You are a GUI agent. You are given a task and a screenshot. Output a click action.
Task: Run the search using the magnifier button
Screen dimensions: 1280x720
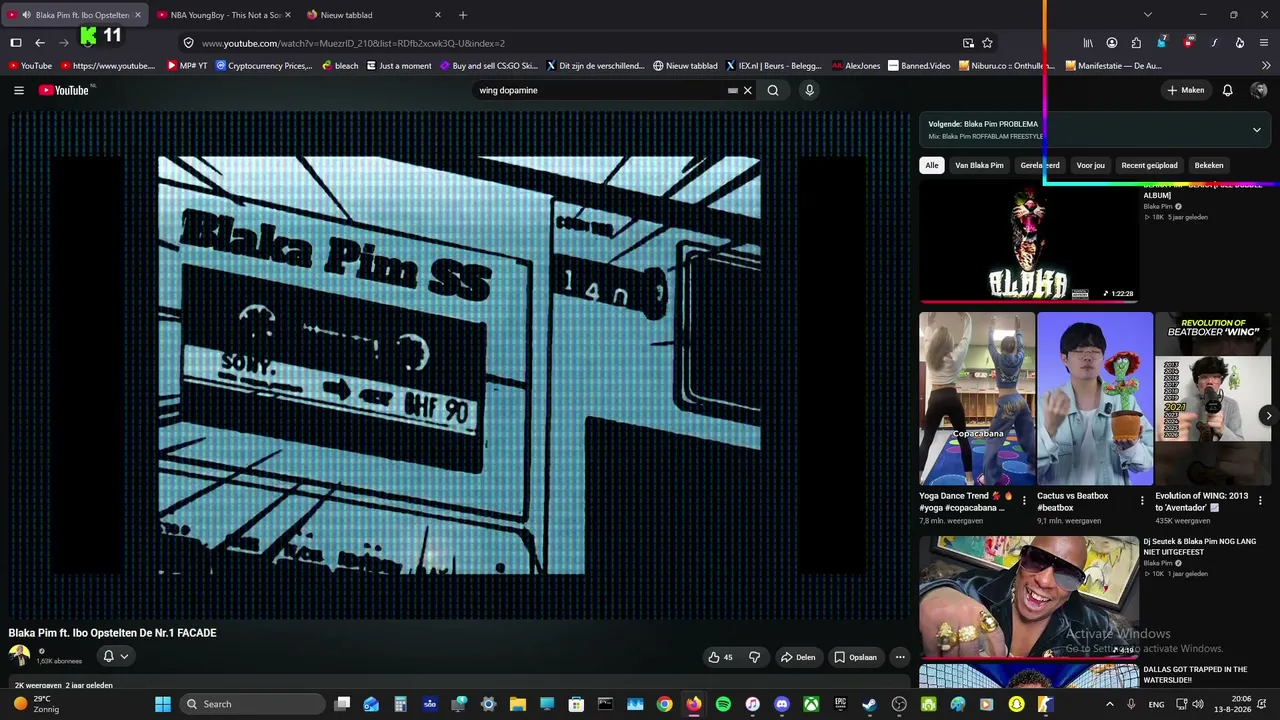point(773,90)
